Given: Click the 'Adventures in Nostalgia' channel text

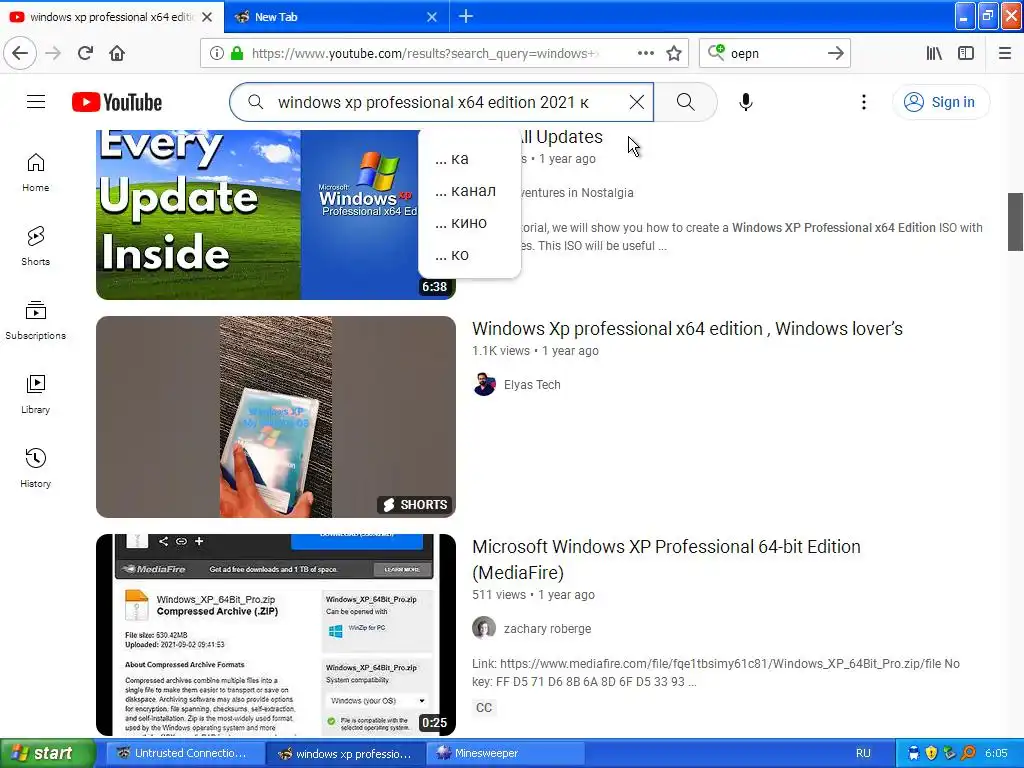Looking at the screenshot, I should (577, 193).
